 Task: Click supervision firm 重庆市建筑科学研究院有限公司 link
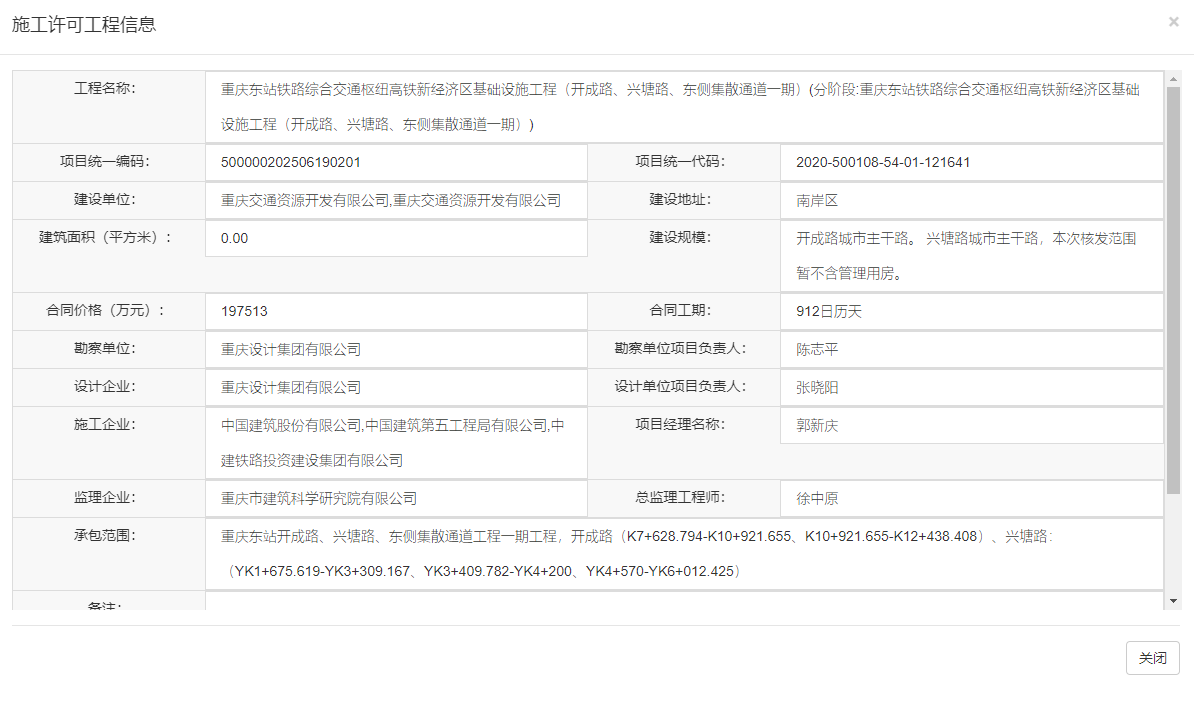click(x=322, y=498)
